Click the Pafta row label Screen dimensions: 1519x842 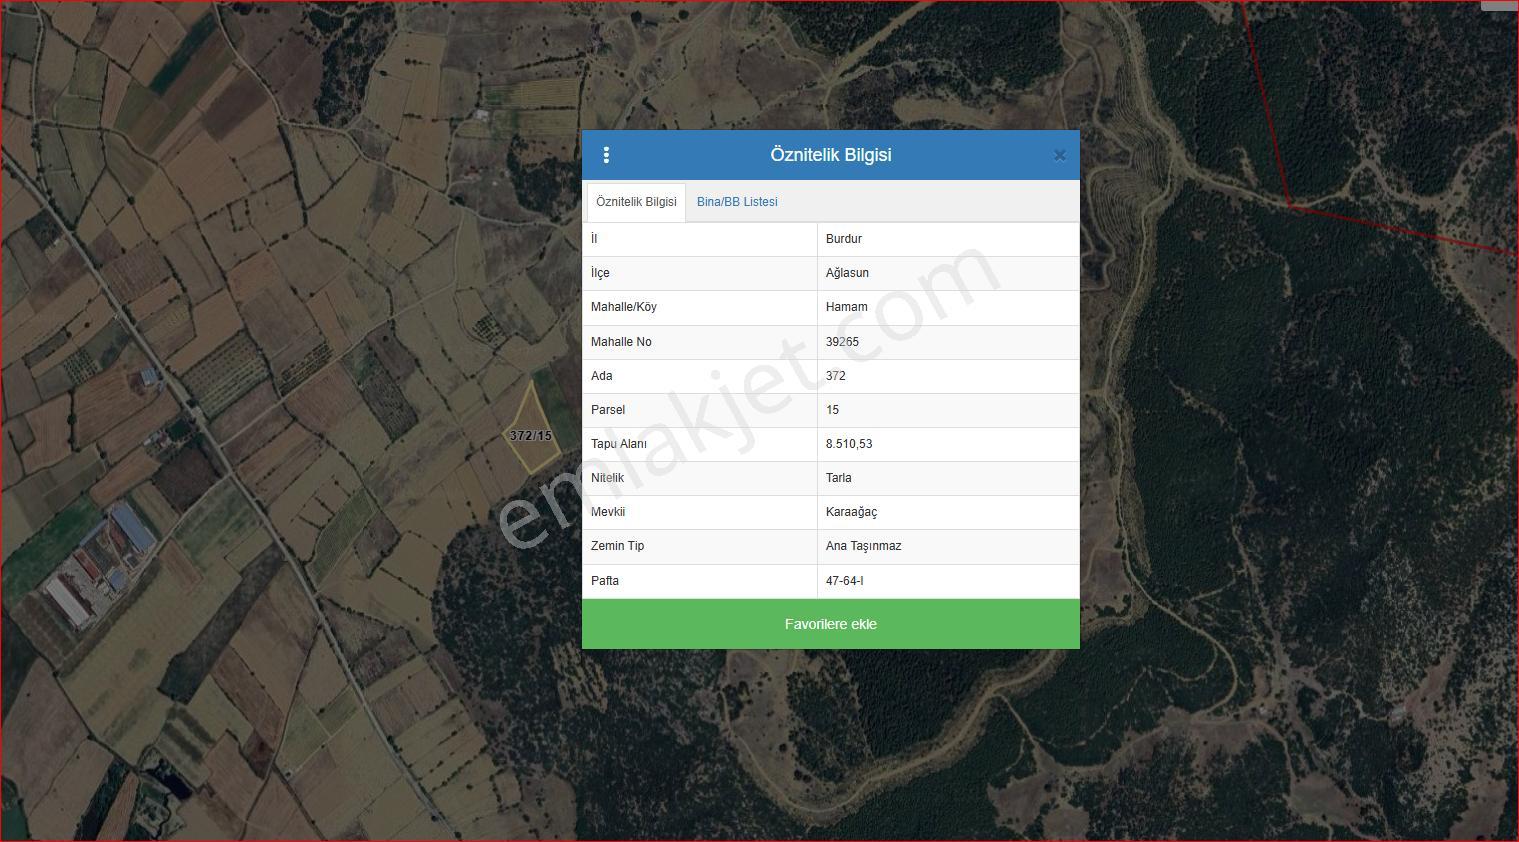pos(605,581)
